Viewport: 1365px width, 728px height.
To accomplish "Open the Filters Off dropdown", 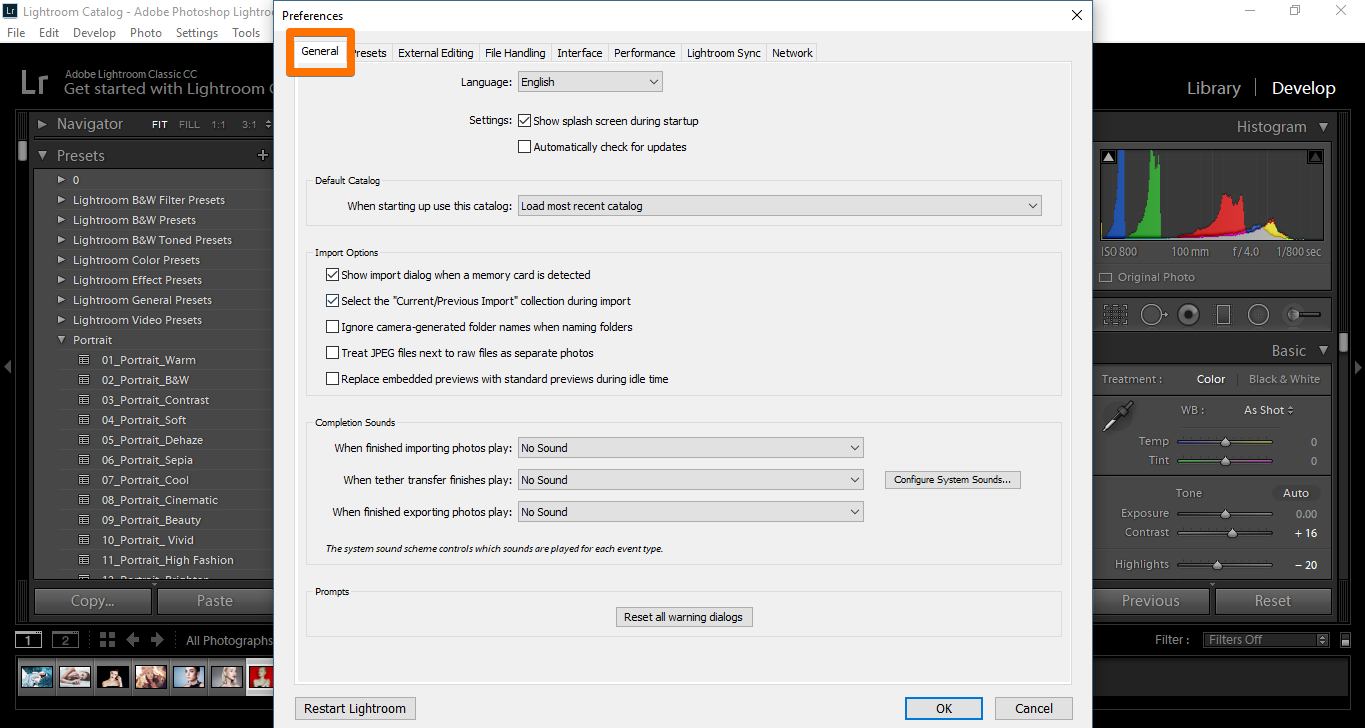I will pyautogui.click(x=1266, y=640).
